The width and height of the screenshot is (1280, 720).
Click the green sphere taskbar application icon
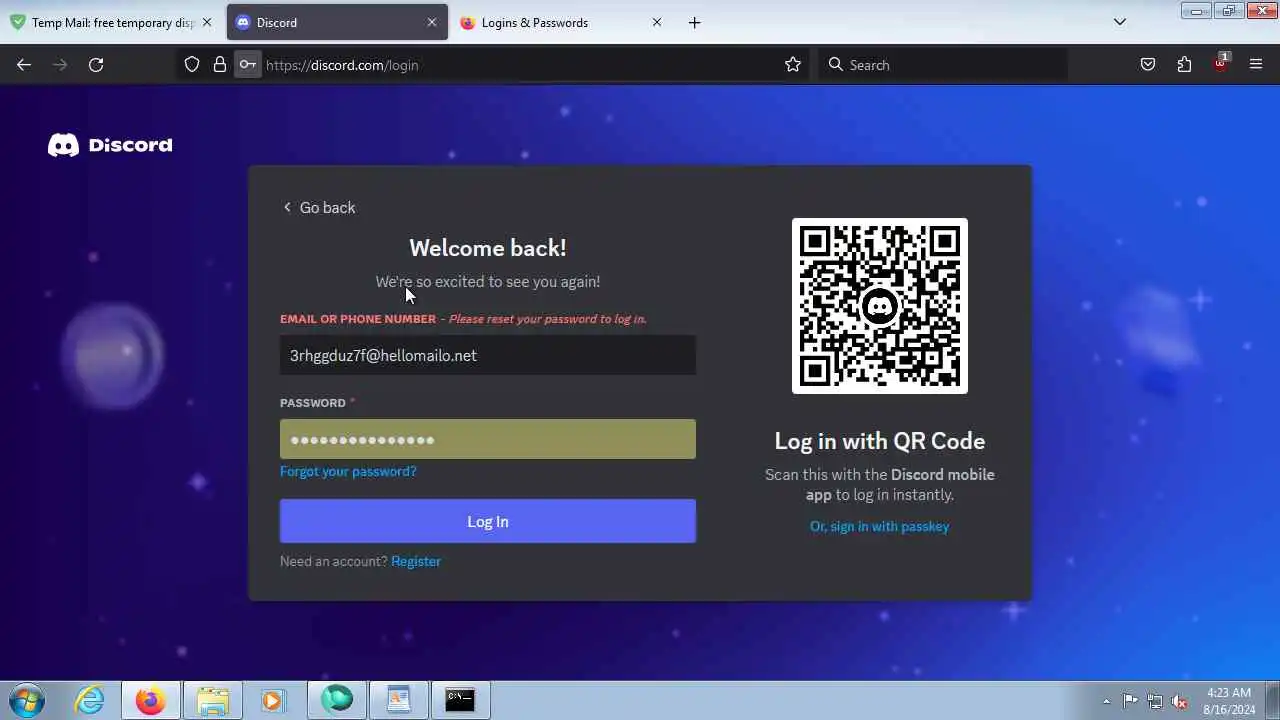pyautogui.click(x=337, y=700)
